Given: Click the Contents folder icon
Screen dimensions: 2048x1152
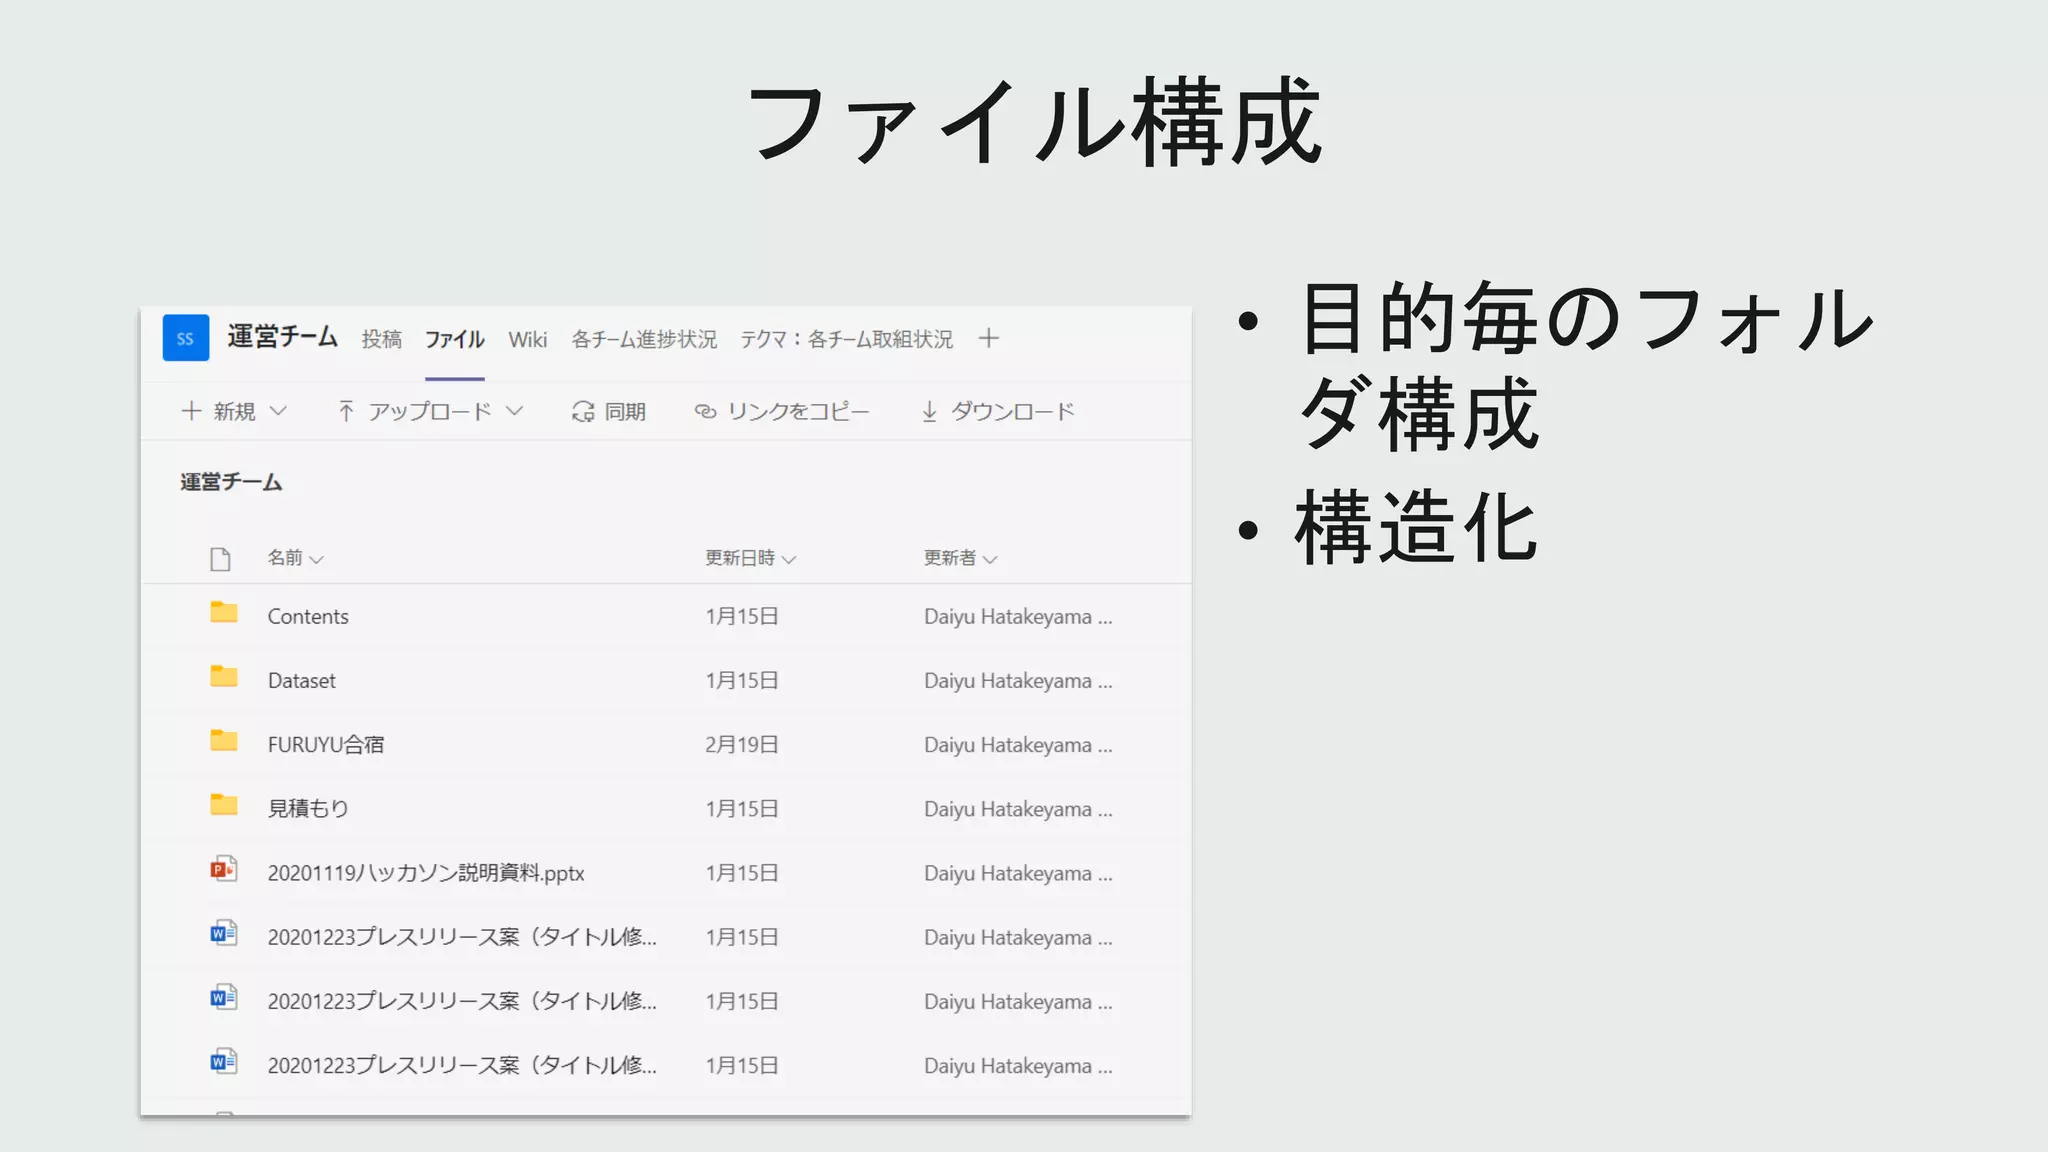Looking at the screenshot, I should [x=224, y=613].
